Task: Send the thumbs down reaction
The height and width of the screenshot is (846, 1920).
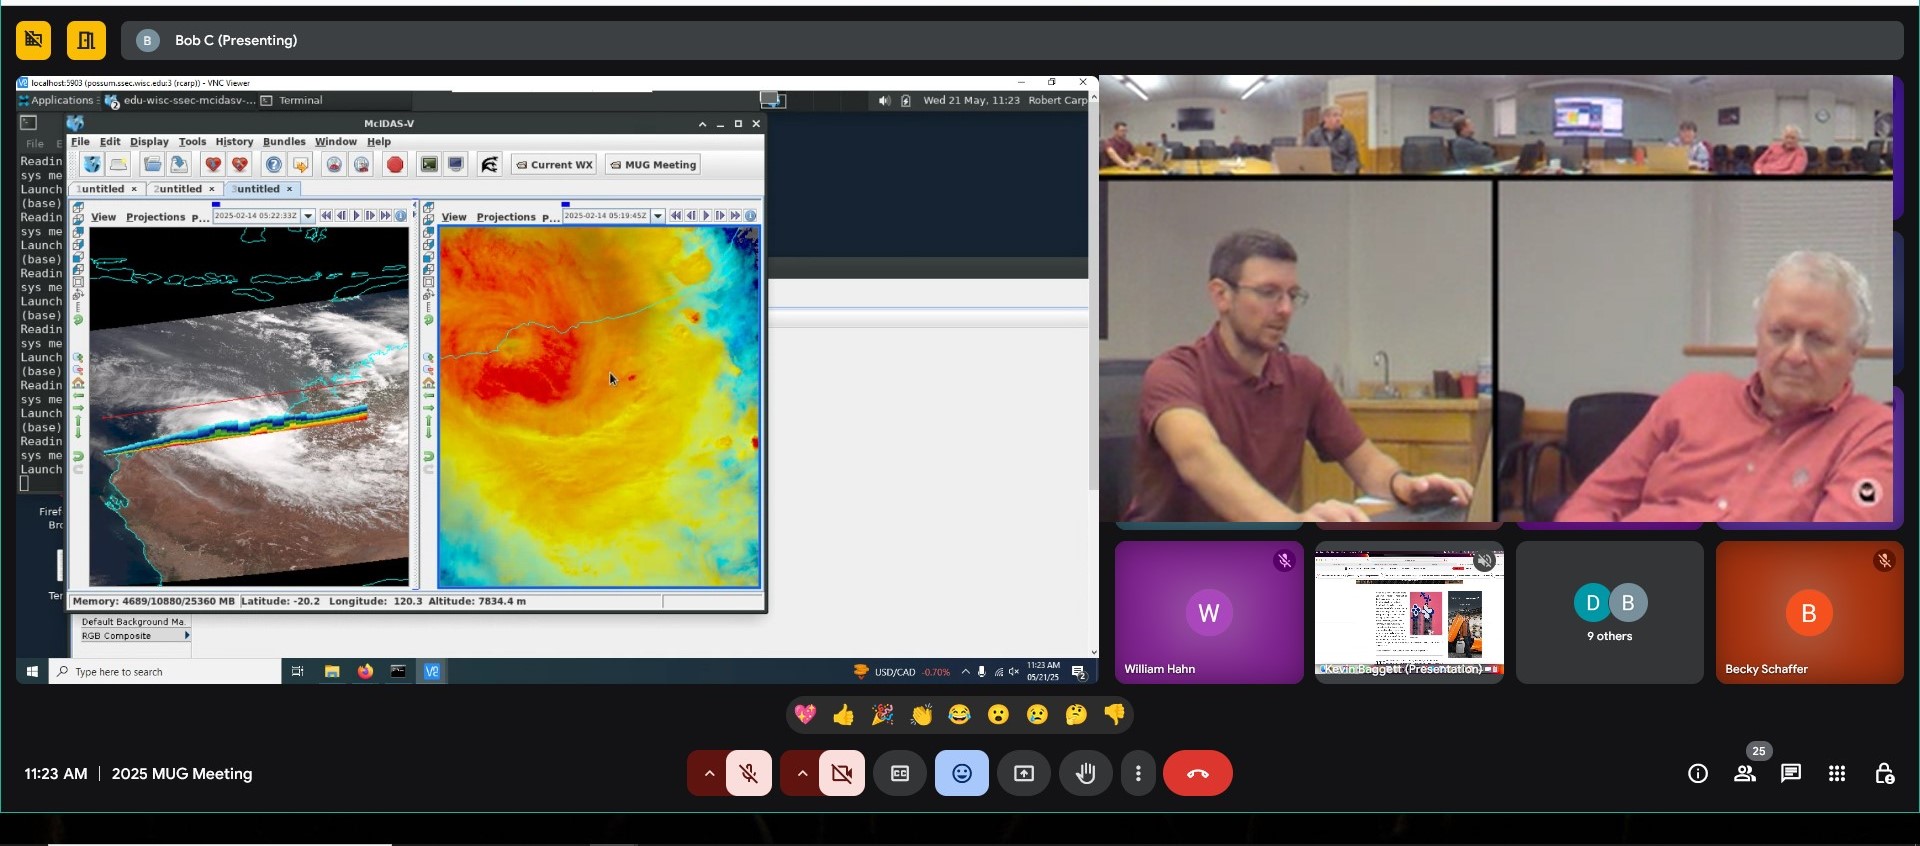Action: click(1114, 715)
